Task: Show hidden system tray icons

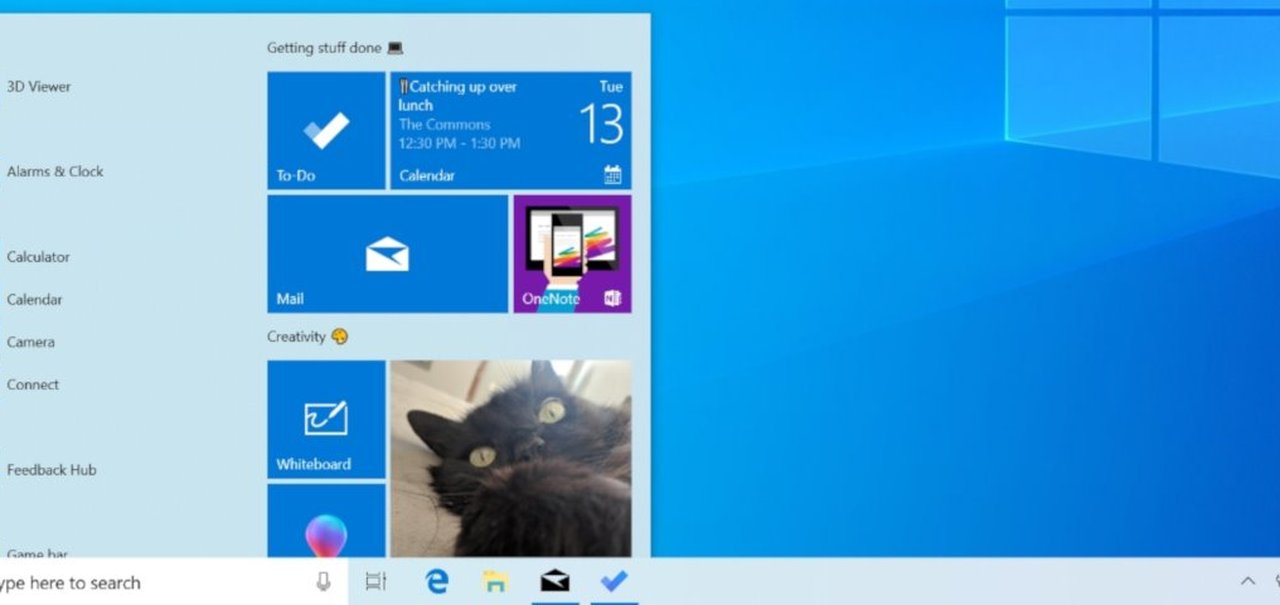Action: [1248, 581]
